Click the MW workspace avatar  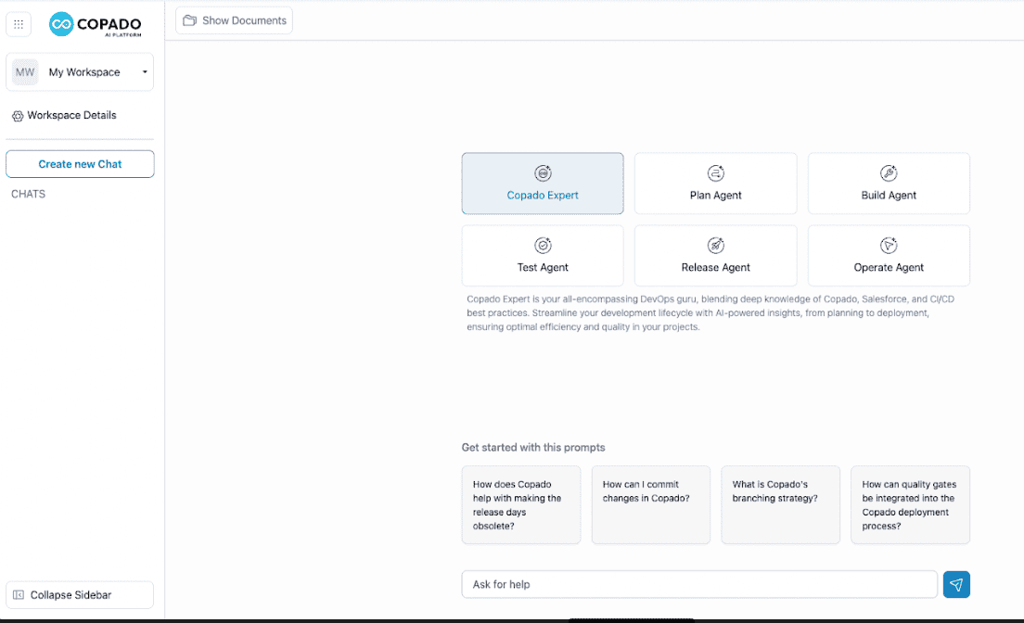click(x=25, y=72)
